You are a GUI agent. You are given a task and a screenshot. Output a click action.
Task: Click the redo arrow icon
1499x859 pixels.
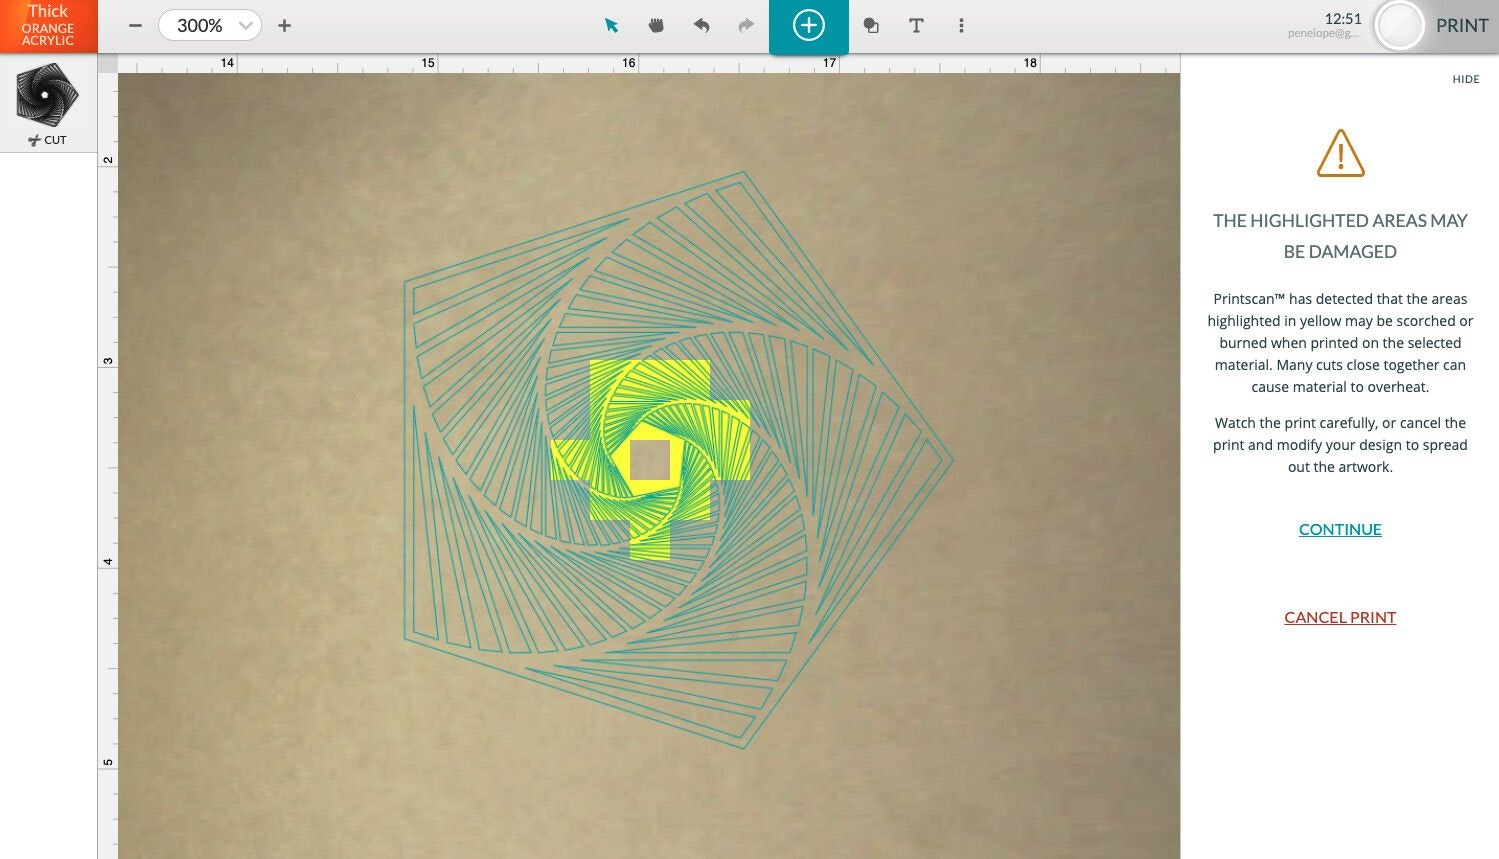click(746, 26)
